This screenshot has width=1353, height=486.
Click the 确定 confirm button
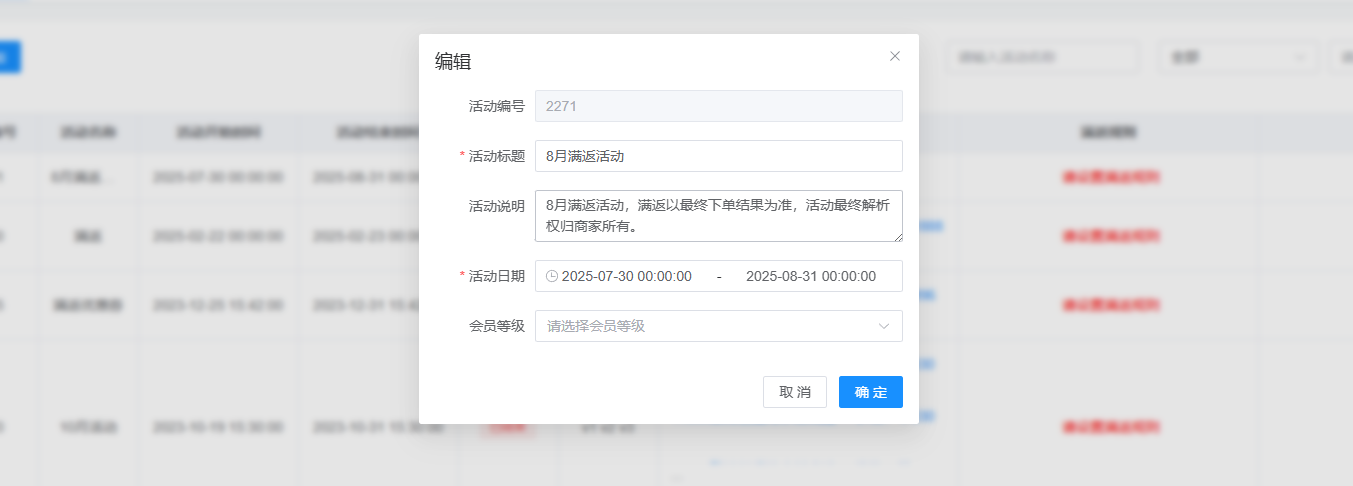coord(870,392)
